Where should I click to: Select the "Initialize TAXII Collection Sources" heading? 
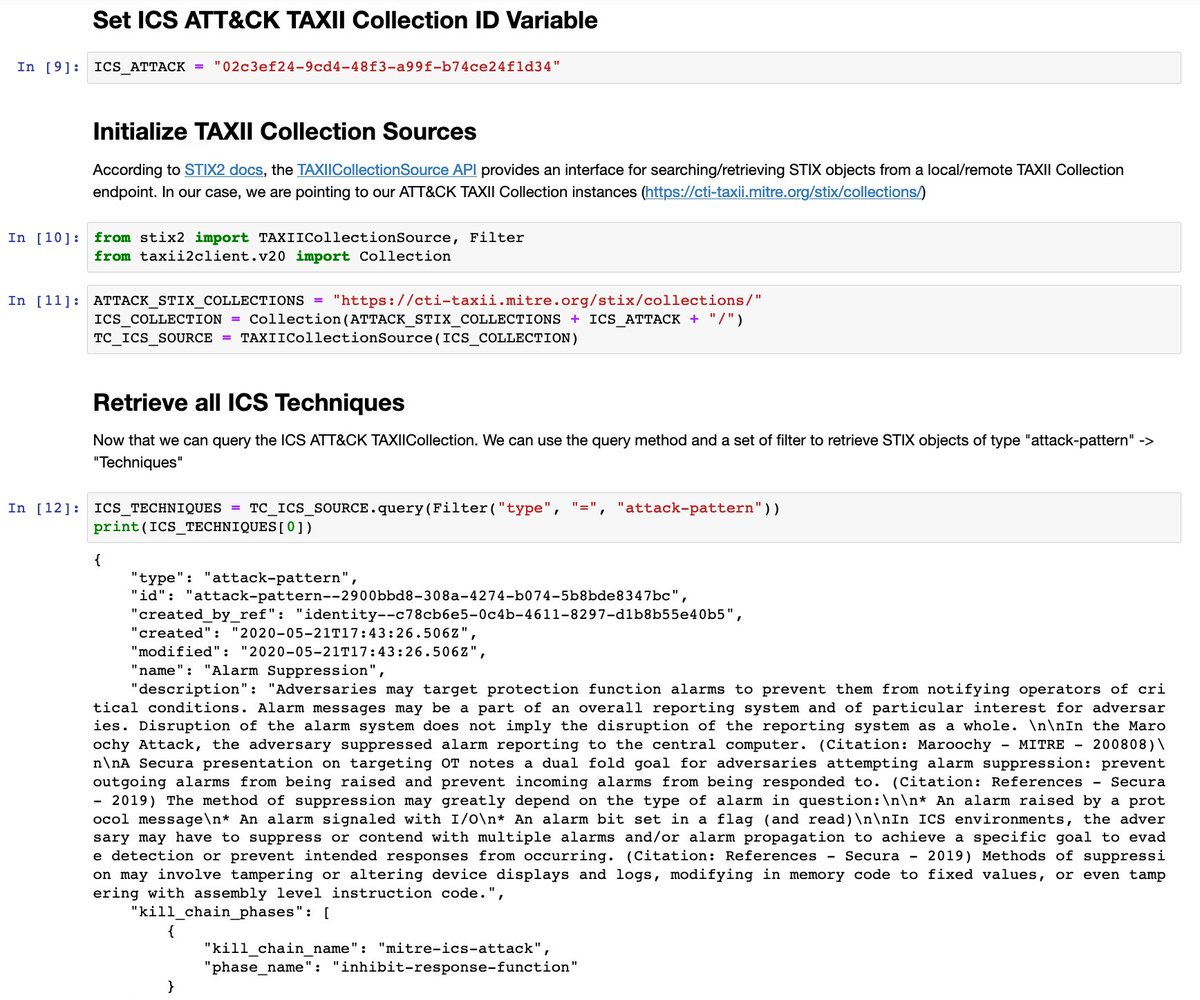coord(283,131)
